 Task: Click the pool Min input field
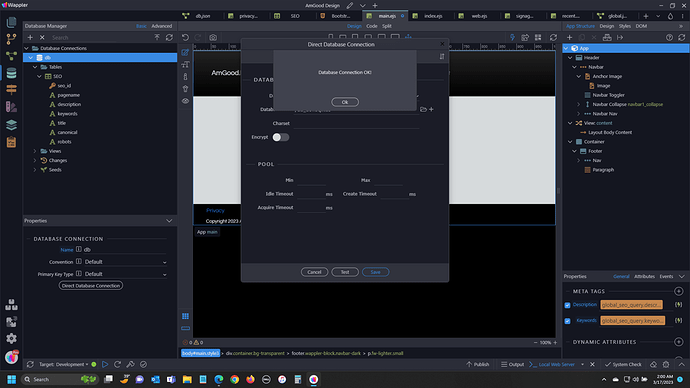311,180
